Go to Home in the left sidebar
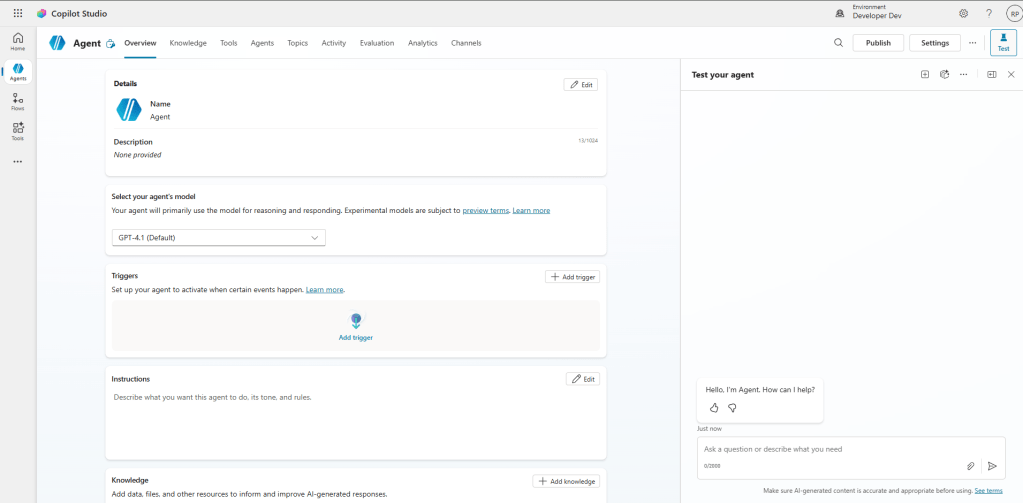The image size is (1023, 503). coord(18,41)
